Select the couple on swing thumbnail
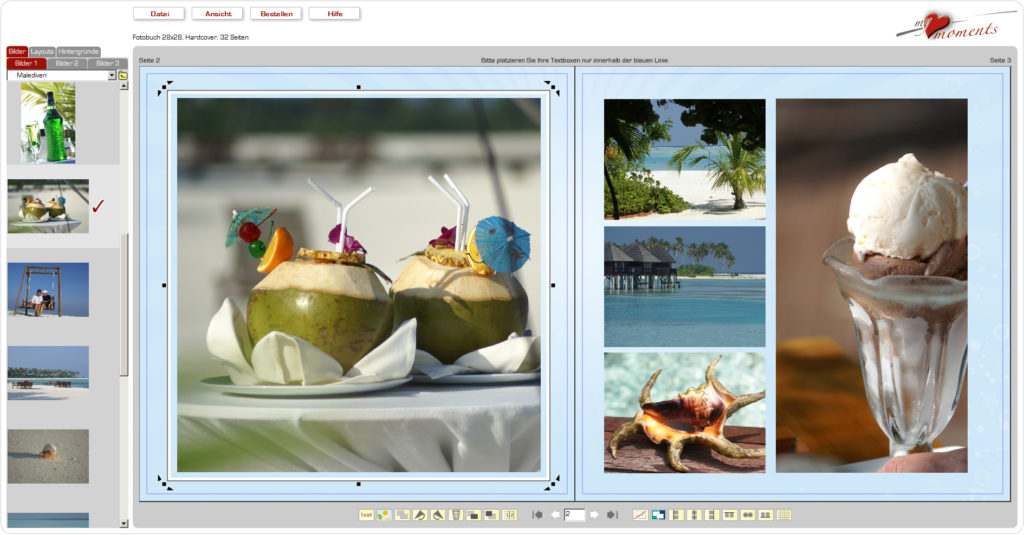Viewport: 1024px width, 535px height. (48, 289)
